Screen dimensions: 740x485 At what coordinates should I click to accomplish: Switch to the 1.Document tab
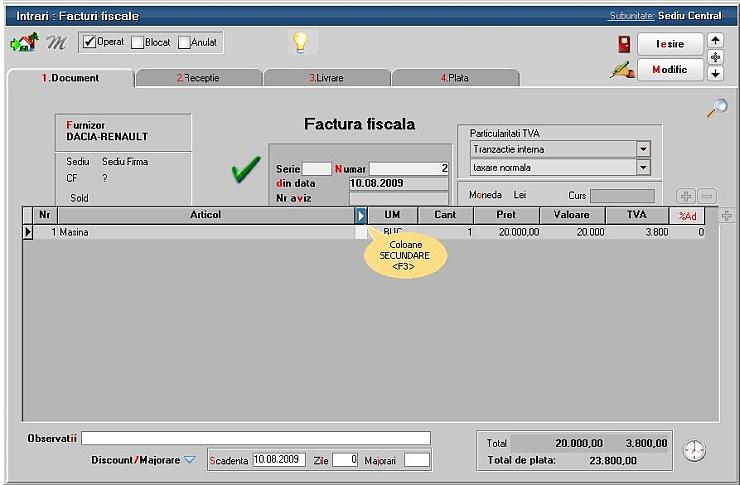71,78
